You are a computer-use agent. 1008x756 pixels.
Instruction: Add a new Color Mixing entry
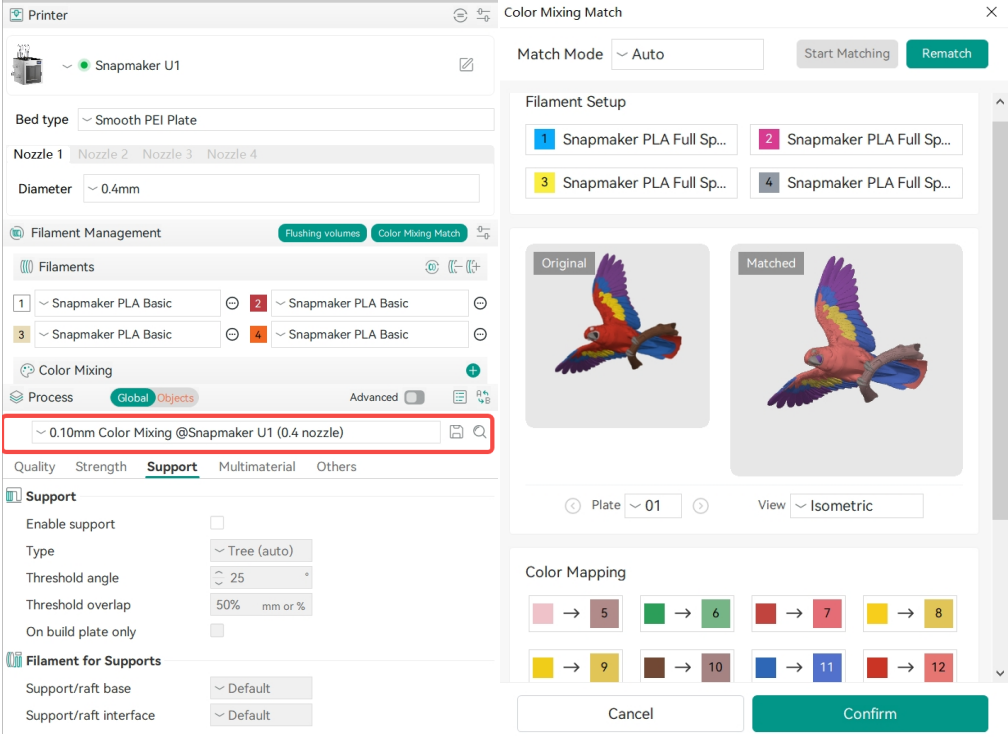(x=473, y=370)
